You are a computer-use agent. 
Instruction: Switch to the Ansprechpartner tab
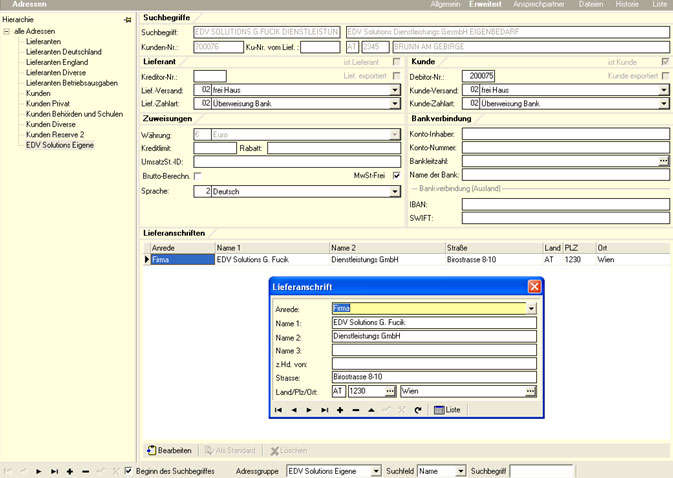[x=541, y=5]
